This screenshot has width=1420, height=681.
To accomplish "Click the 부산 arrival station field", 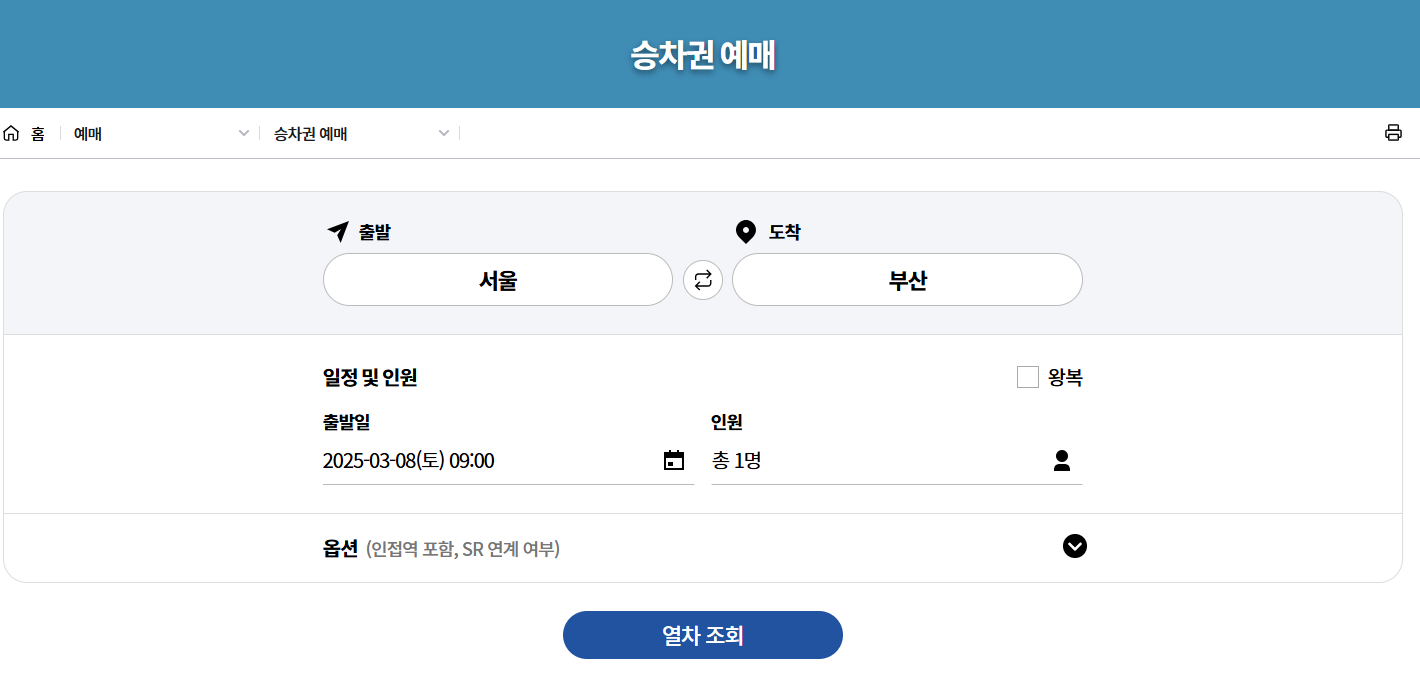I will [x=906, y=279].
